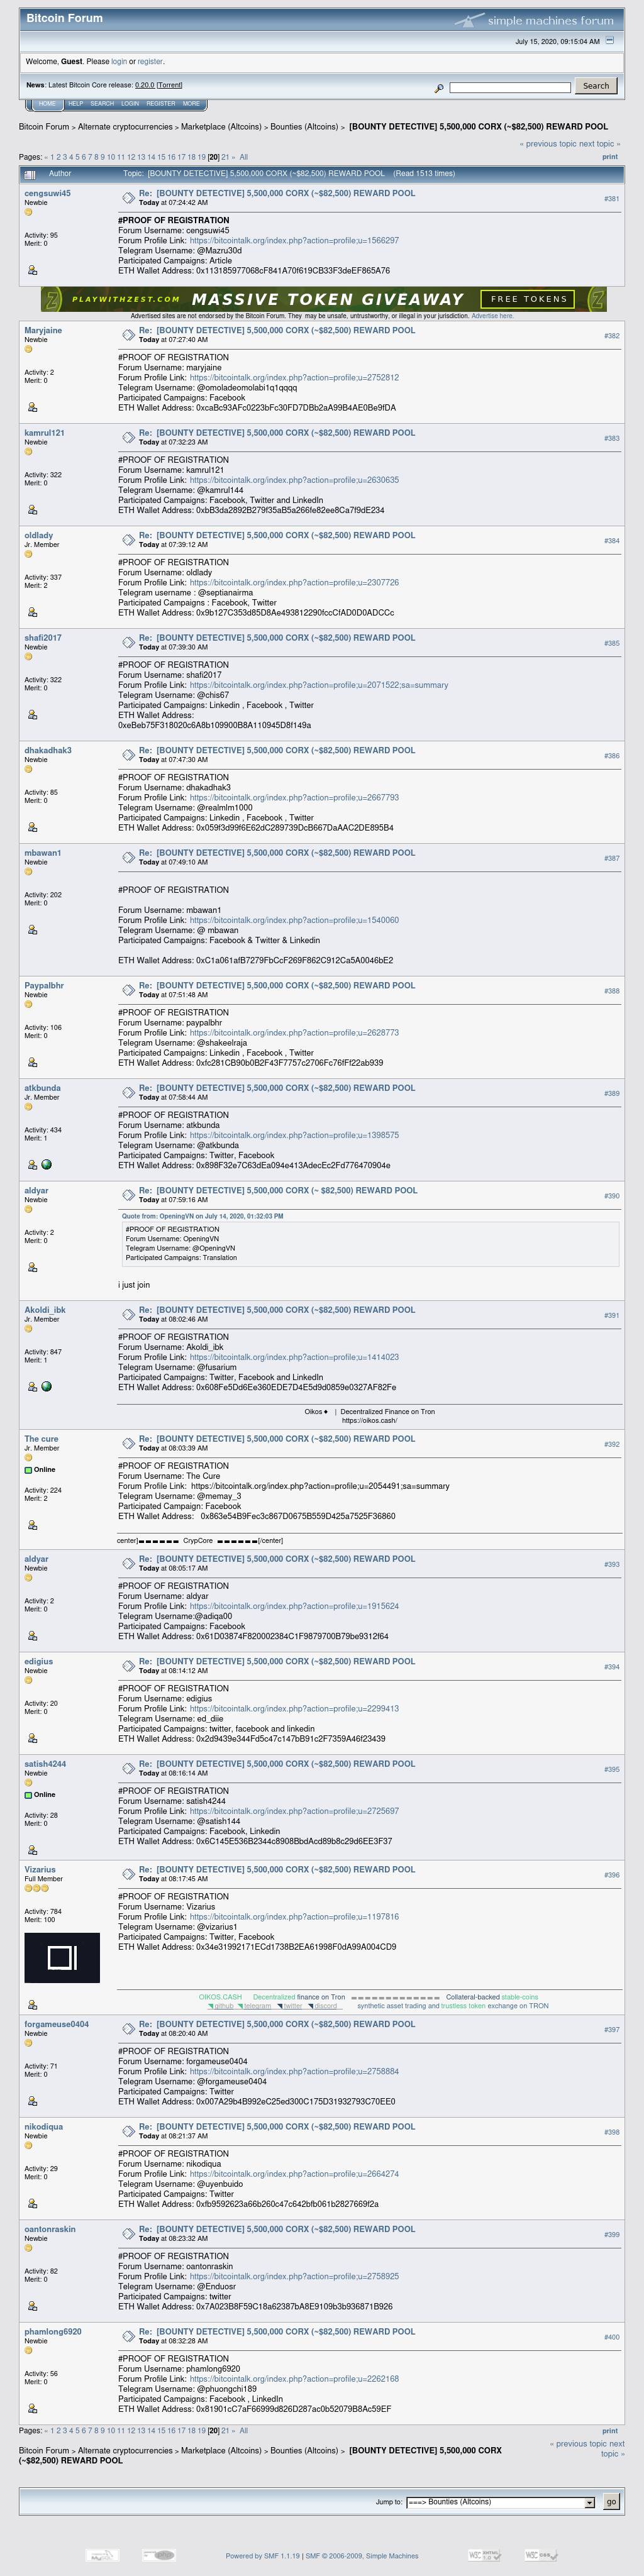Open the LOGIN menu tab
Image resolution: width=644 pixels, height=2576 pixels.
click(x=130, y=104)
